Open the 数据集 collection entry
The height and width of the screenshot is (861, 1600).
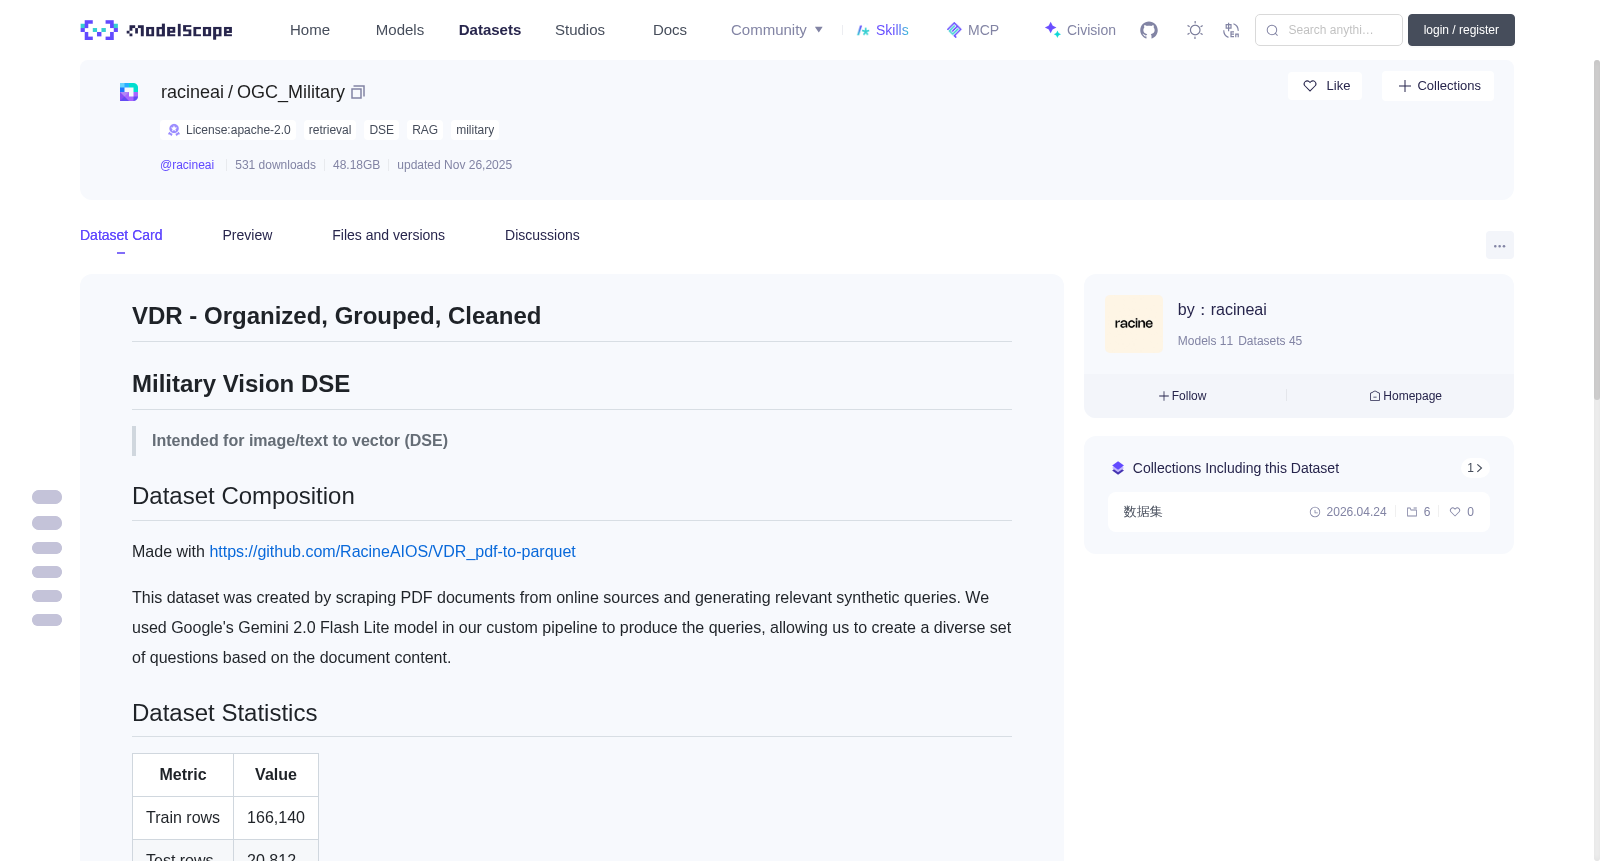(1298, 512)
